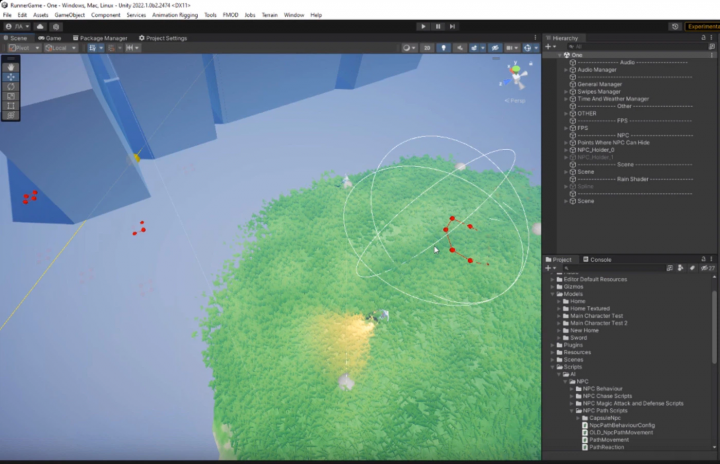720x464 pixels.
Task: Pause the game playback
Action: click(438, 27)
